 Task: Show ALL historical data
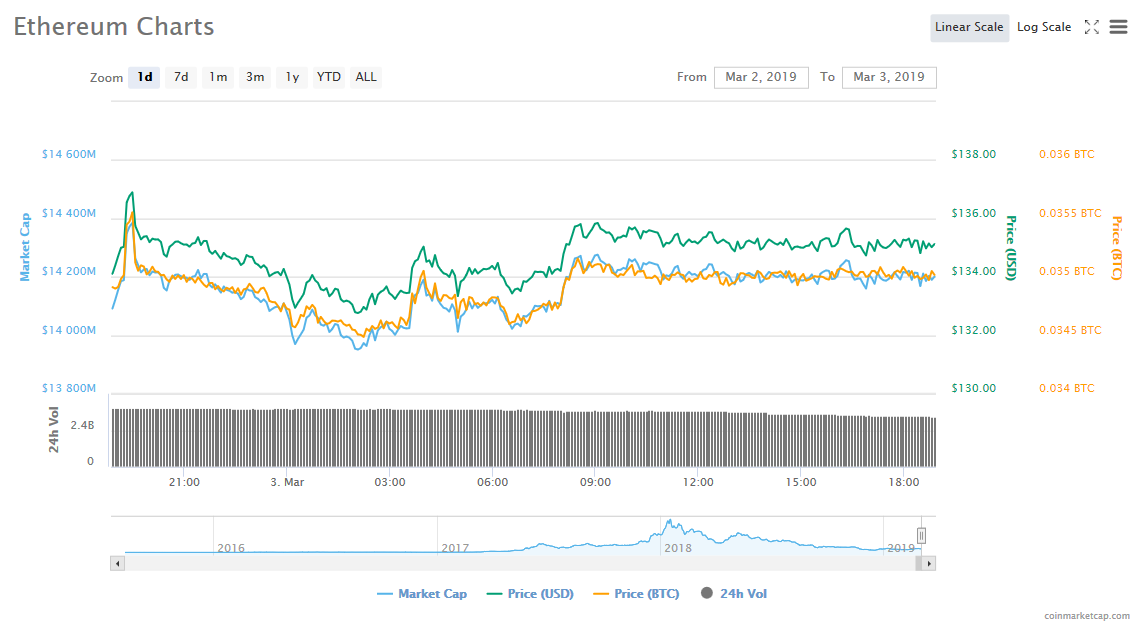(366, 77)
